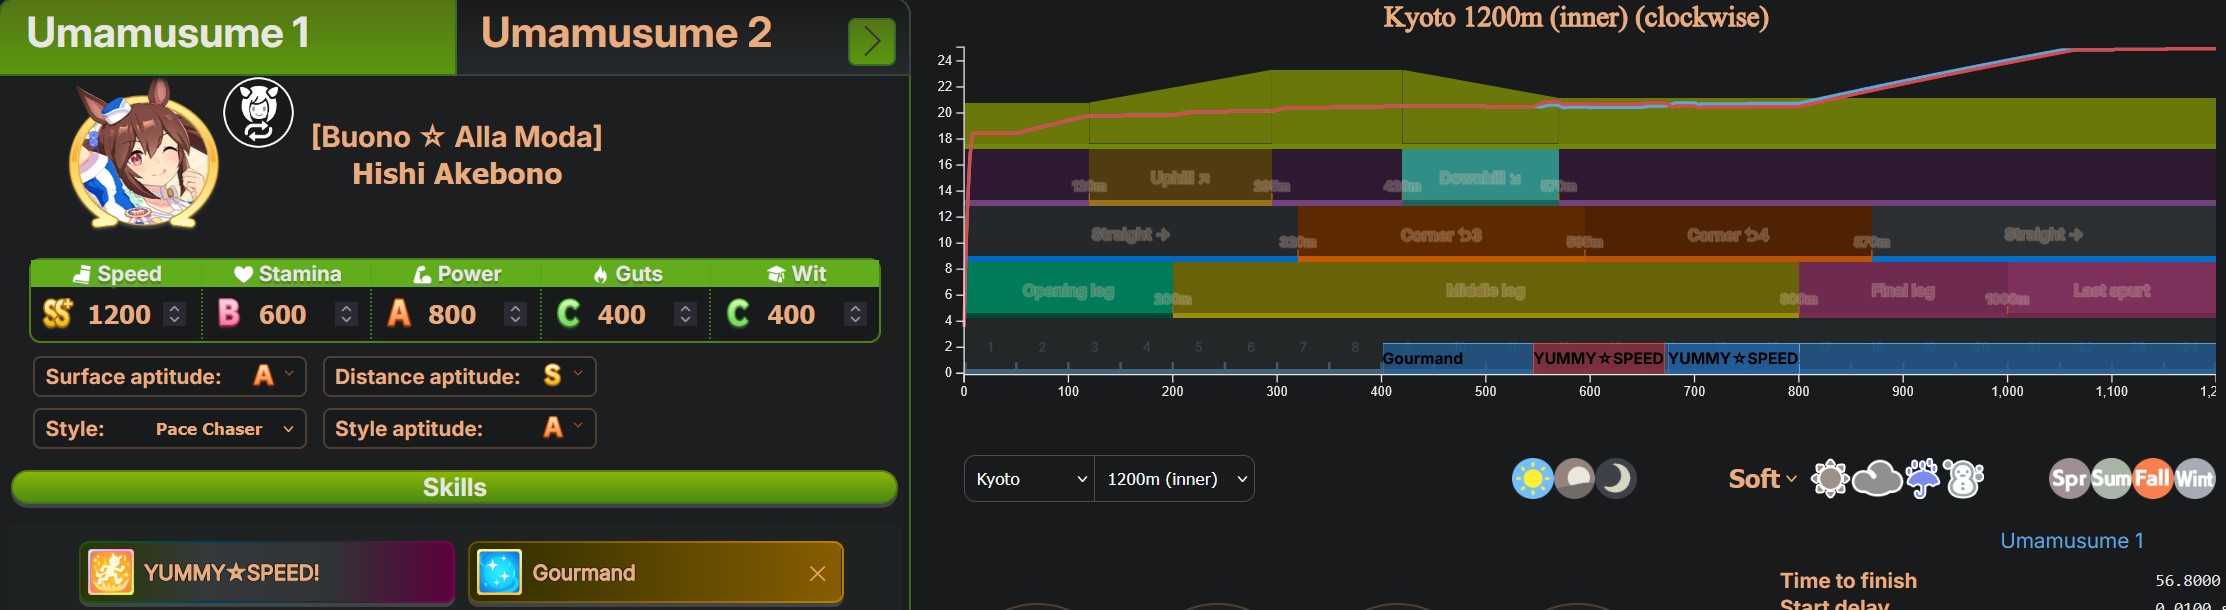This screenshot has height=610, width=2226.
Task: Open the Soft ground condition dropdown
Action: (1762, 479)
